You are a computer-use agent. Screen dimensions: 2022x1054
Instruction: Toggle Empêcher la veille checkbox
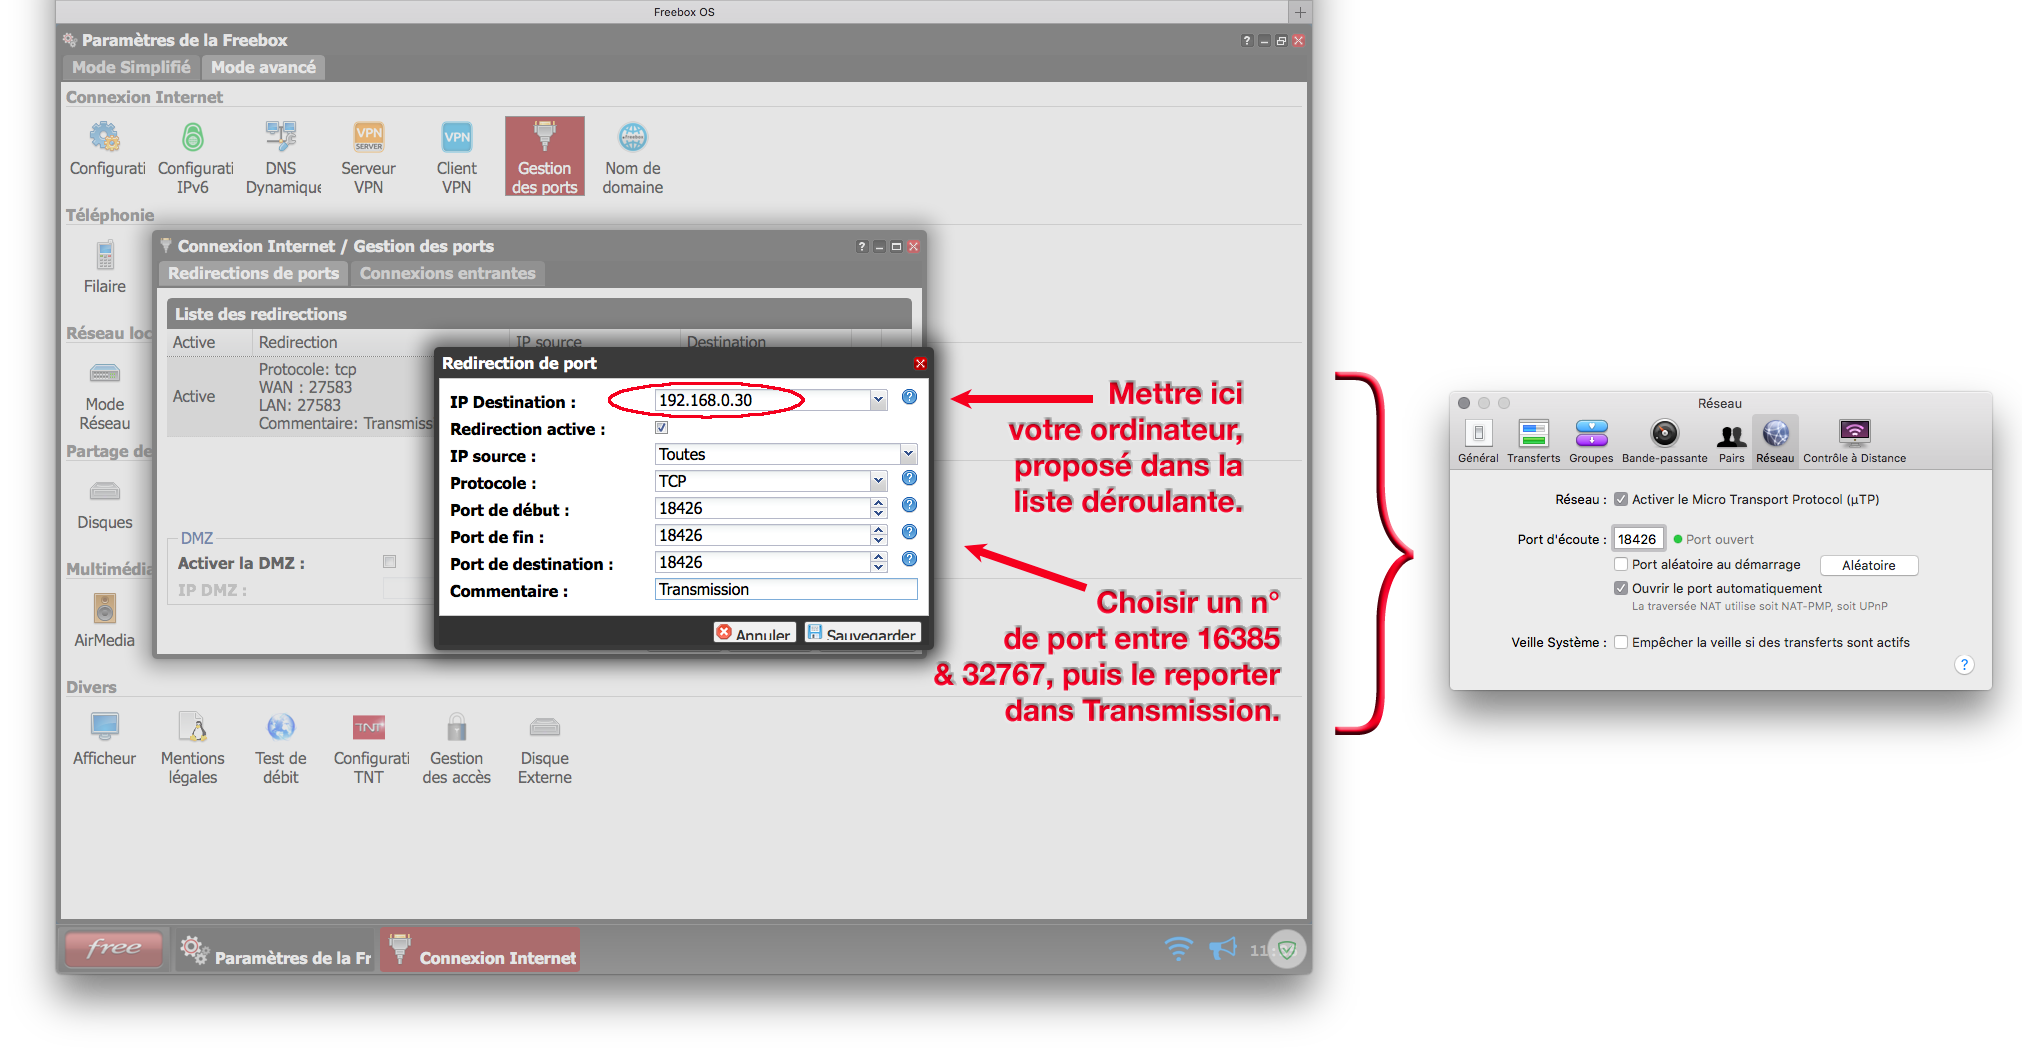1621,643
